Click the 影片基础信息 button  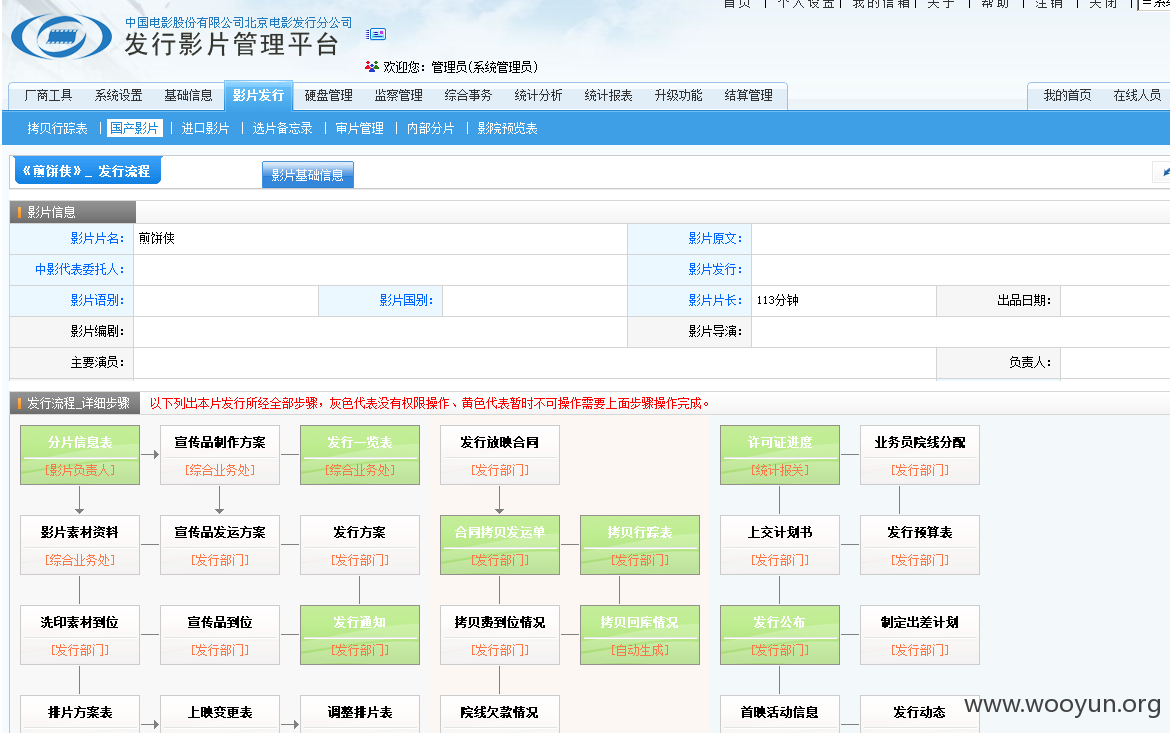tap(307, 175)
